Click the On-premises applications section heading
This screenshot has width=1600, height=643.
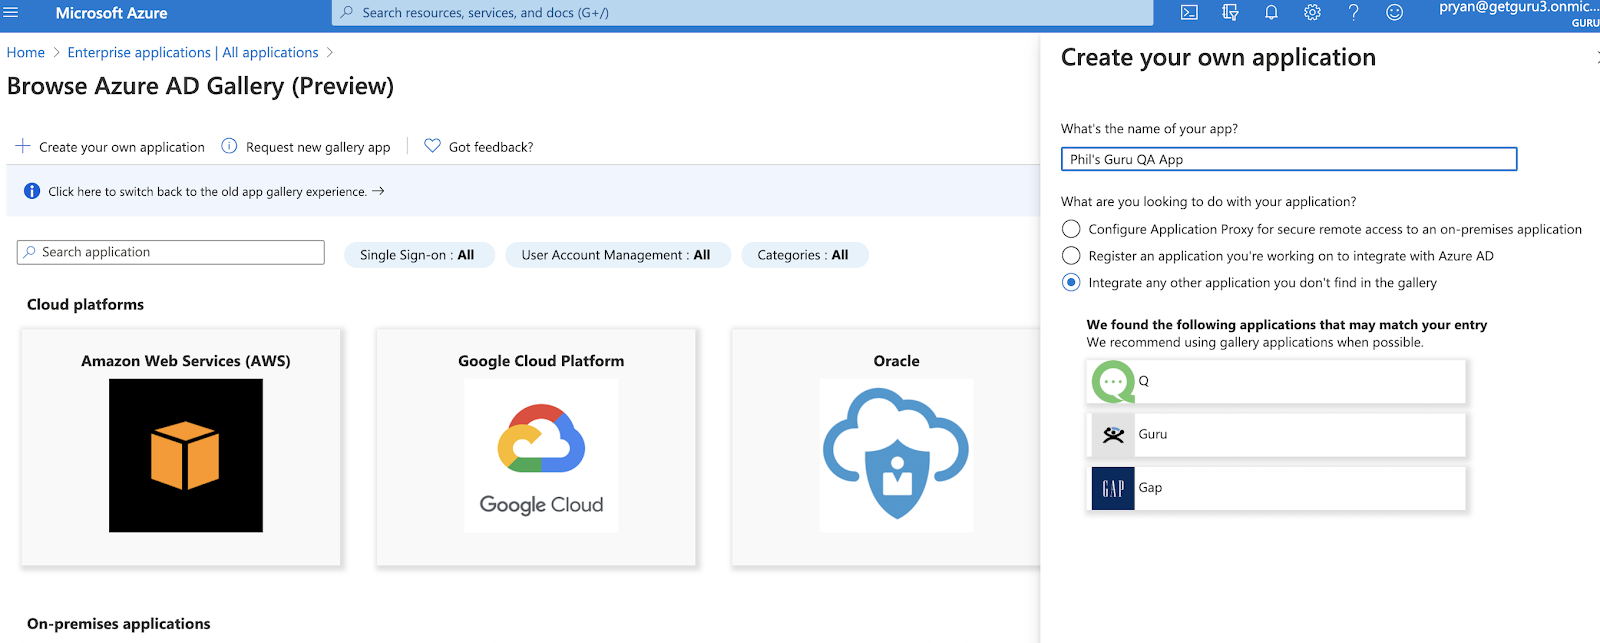(118, 623)
